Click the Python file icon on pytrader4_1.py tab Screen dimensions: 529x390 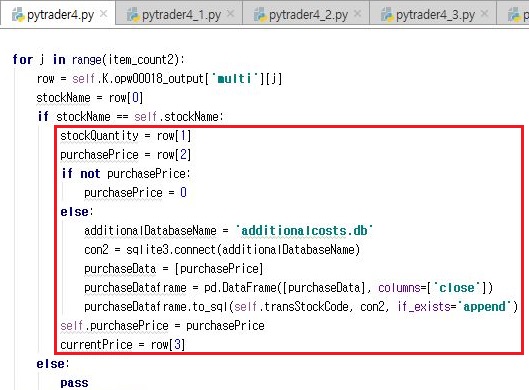[x=133, y=15]
